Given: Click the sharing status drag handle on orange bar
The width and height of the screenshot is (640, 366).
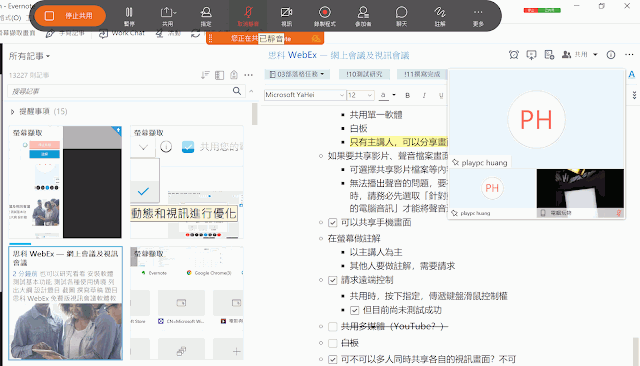Looking at the screenshot, I should pyautogui.click(x=211, y=38).
